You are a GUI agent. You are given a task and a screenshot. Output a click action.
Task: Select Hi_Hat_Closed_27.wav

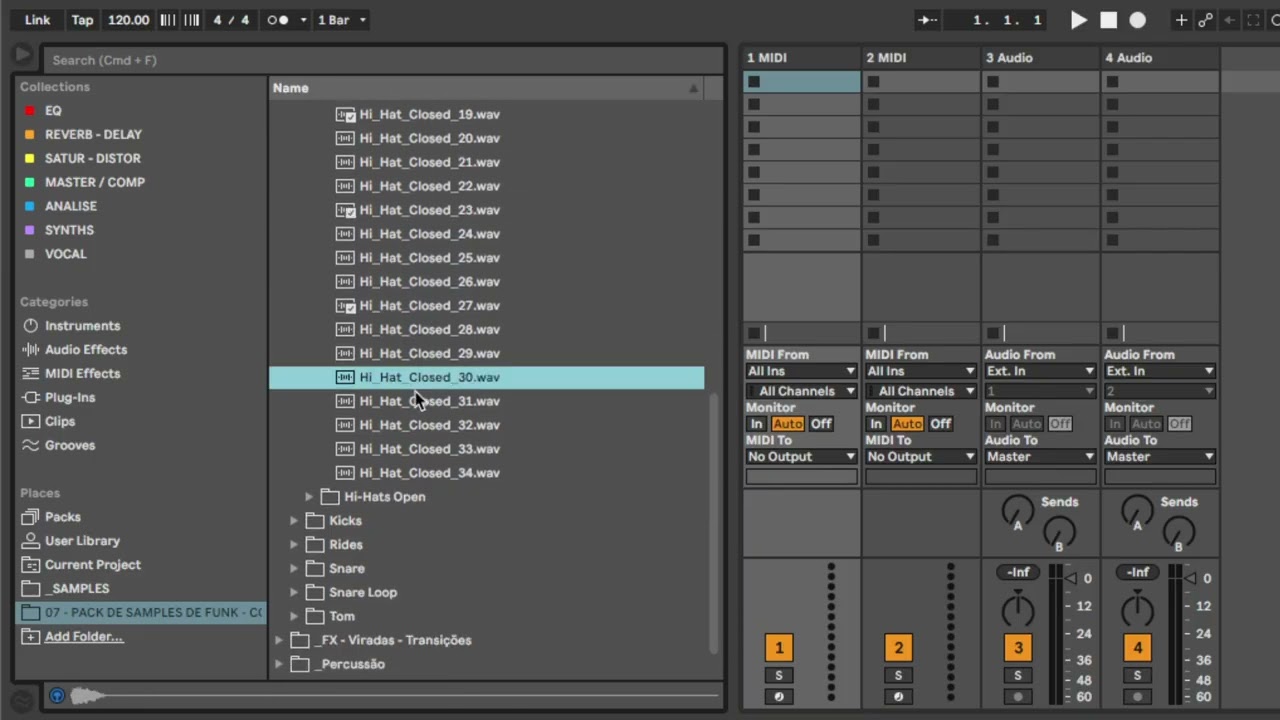(x=429, y=306)
